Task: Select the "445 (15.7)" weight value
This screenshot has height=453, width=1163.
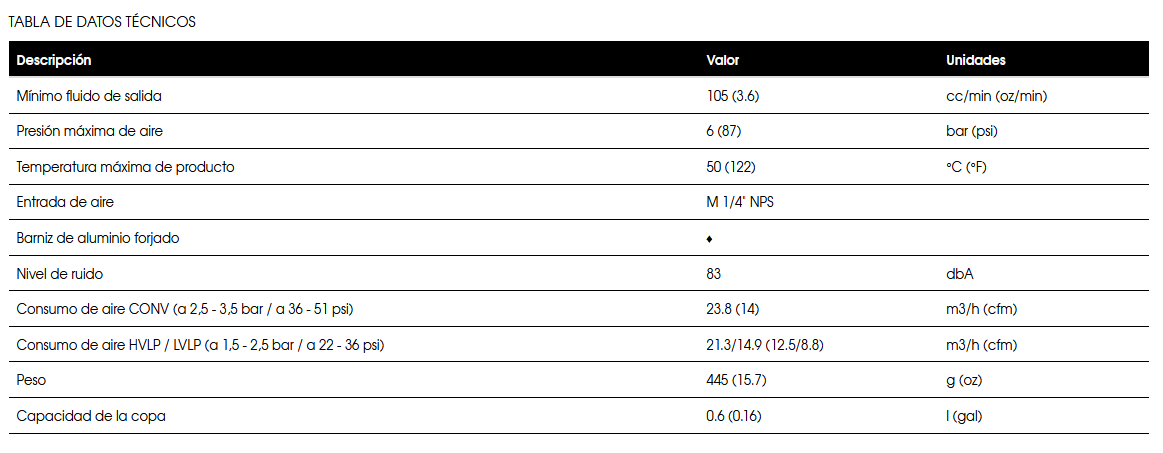Action: (x=736, y=380)
